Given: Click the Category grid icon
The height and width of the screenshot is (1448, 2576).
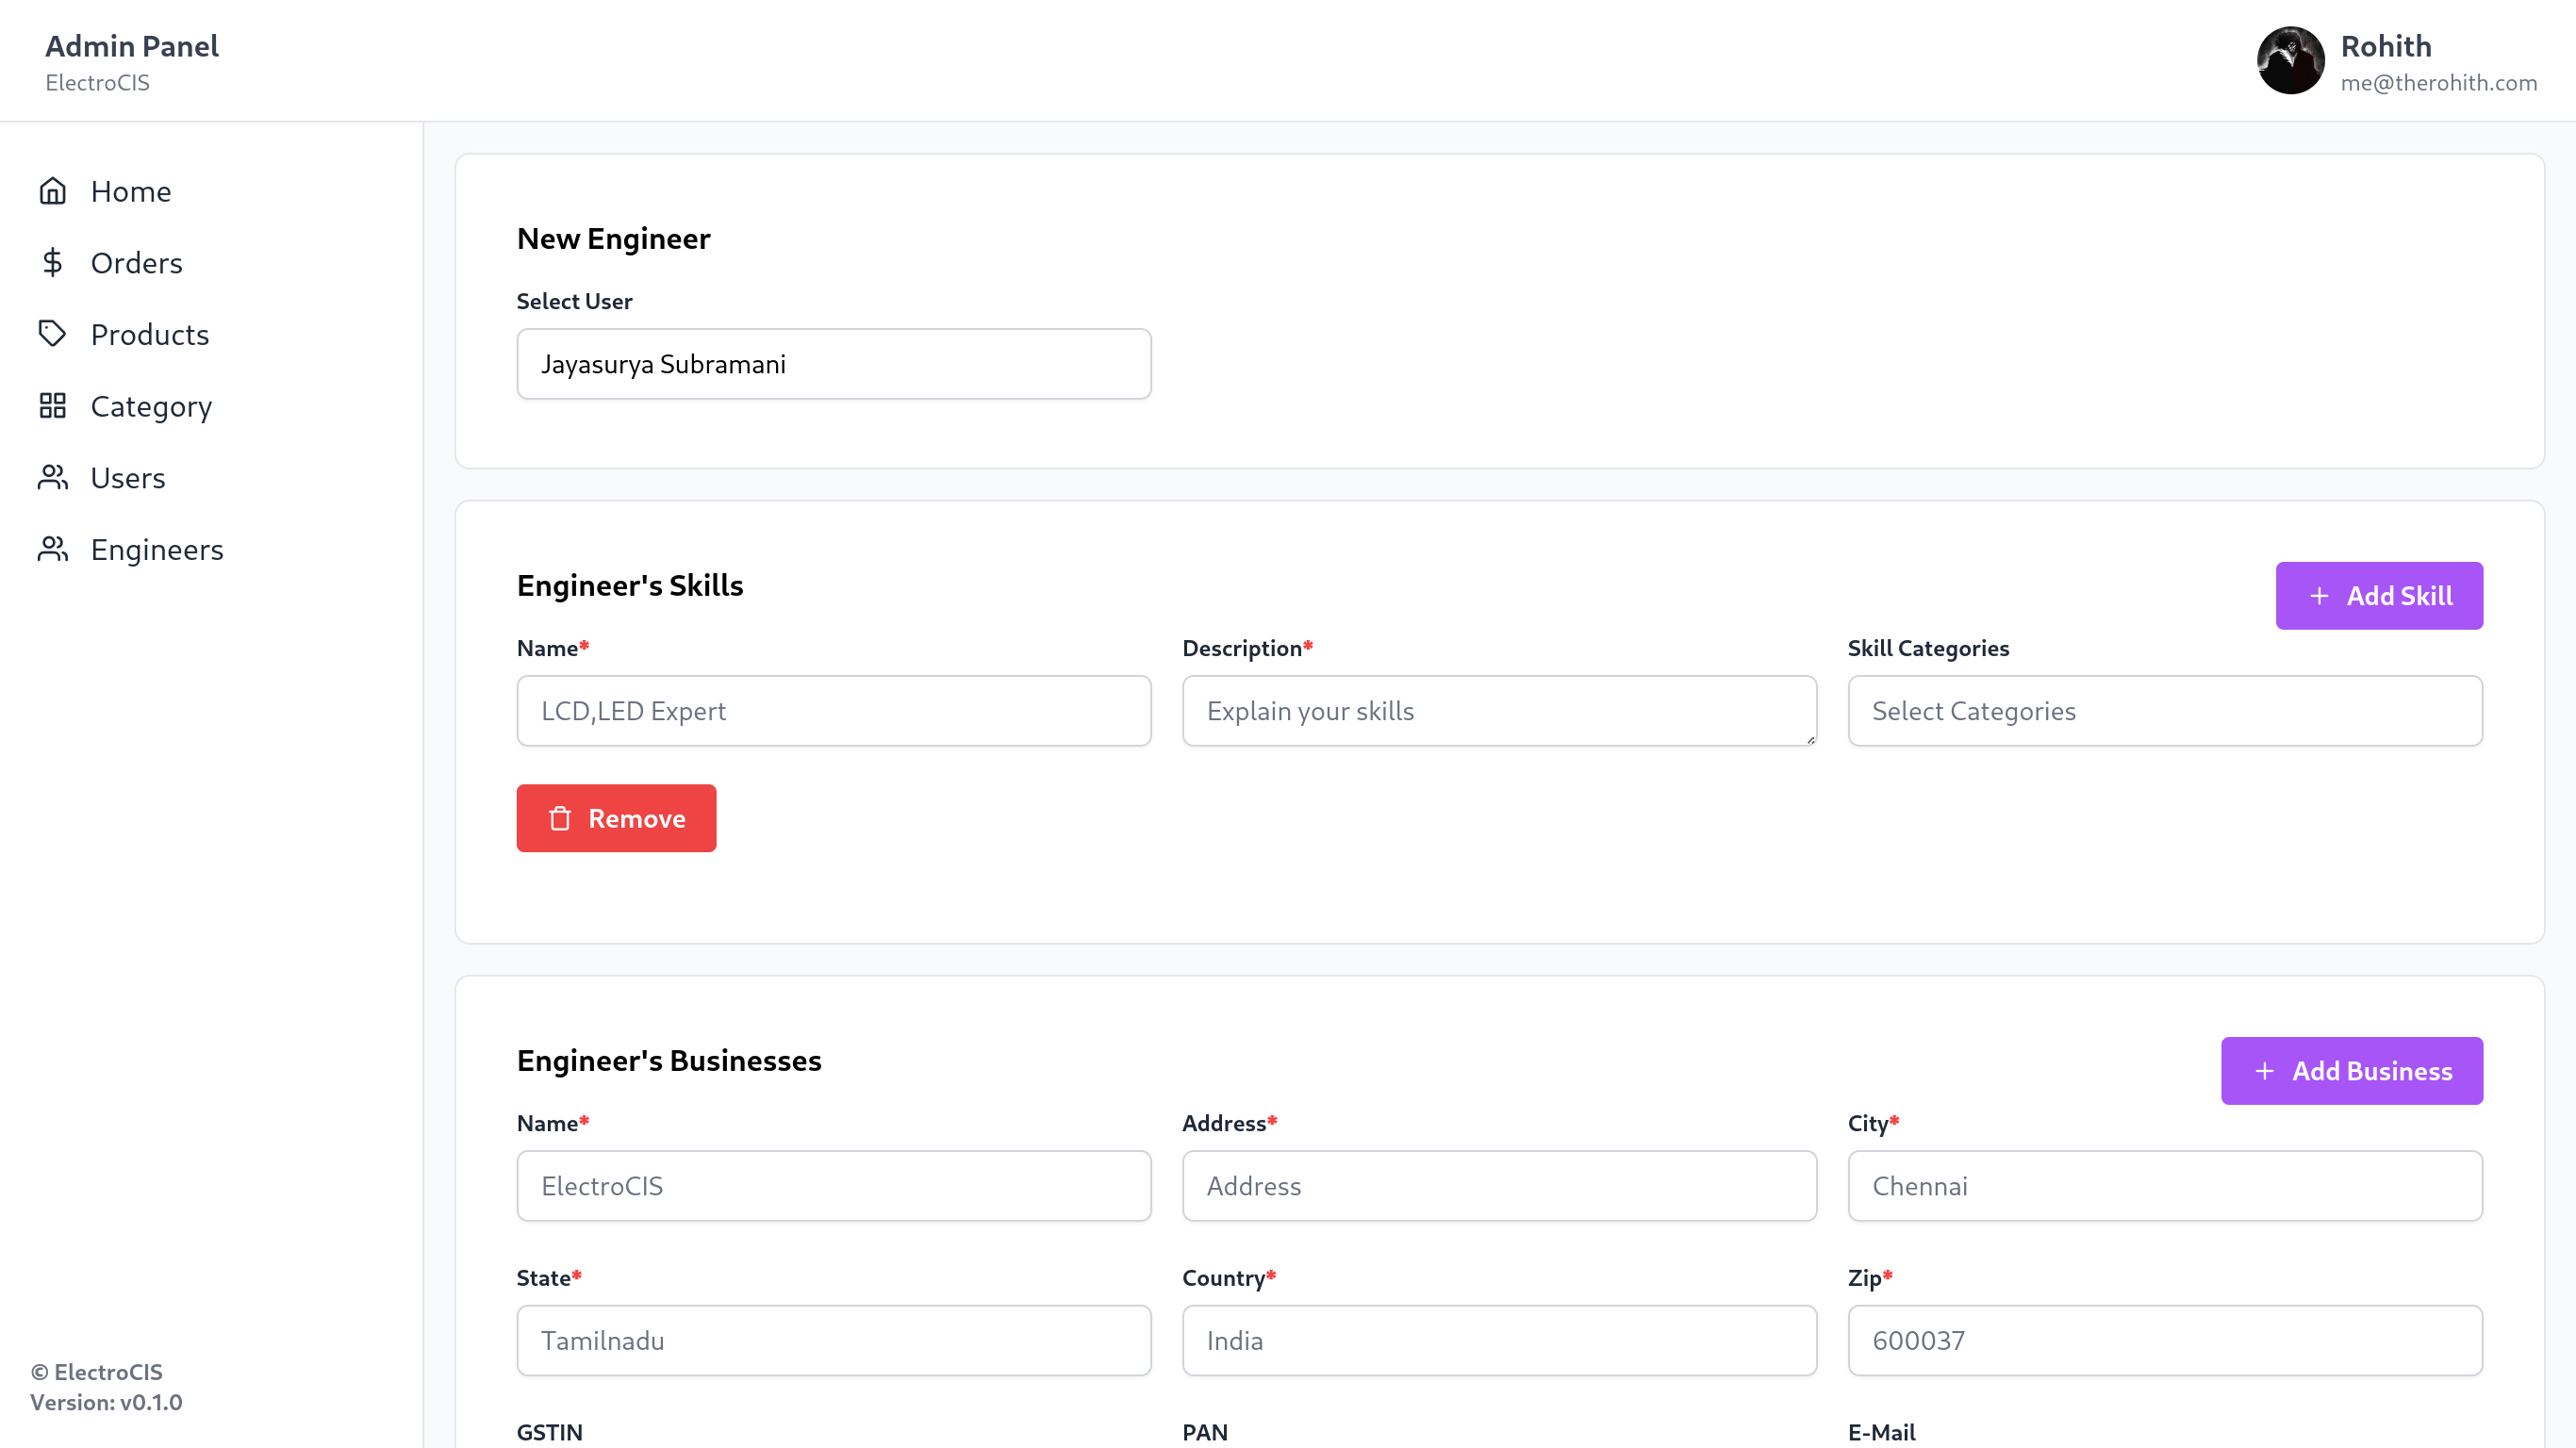Looking at the screenshot, I should point(52,406).
